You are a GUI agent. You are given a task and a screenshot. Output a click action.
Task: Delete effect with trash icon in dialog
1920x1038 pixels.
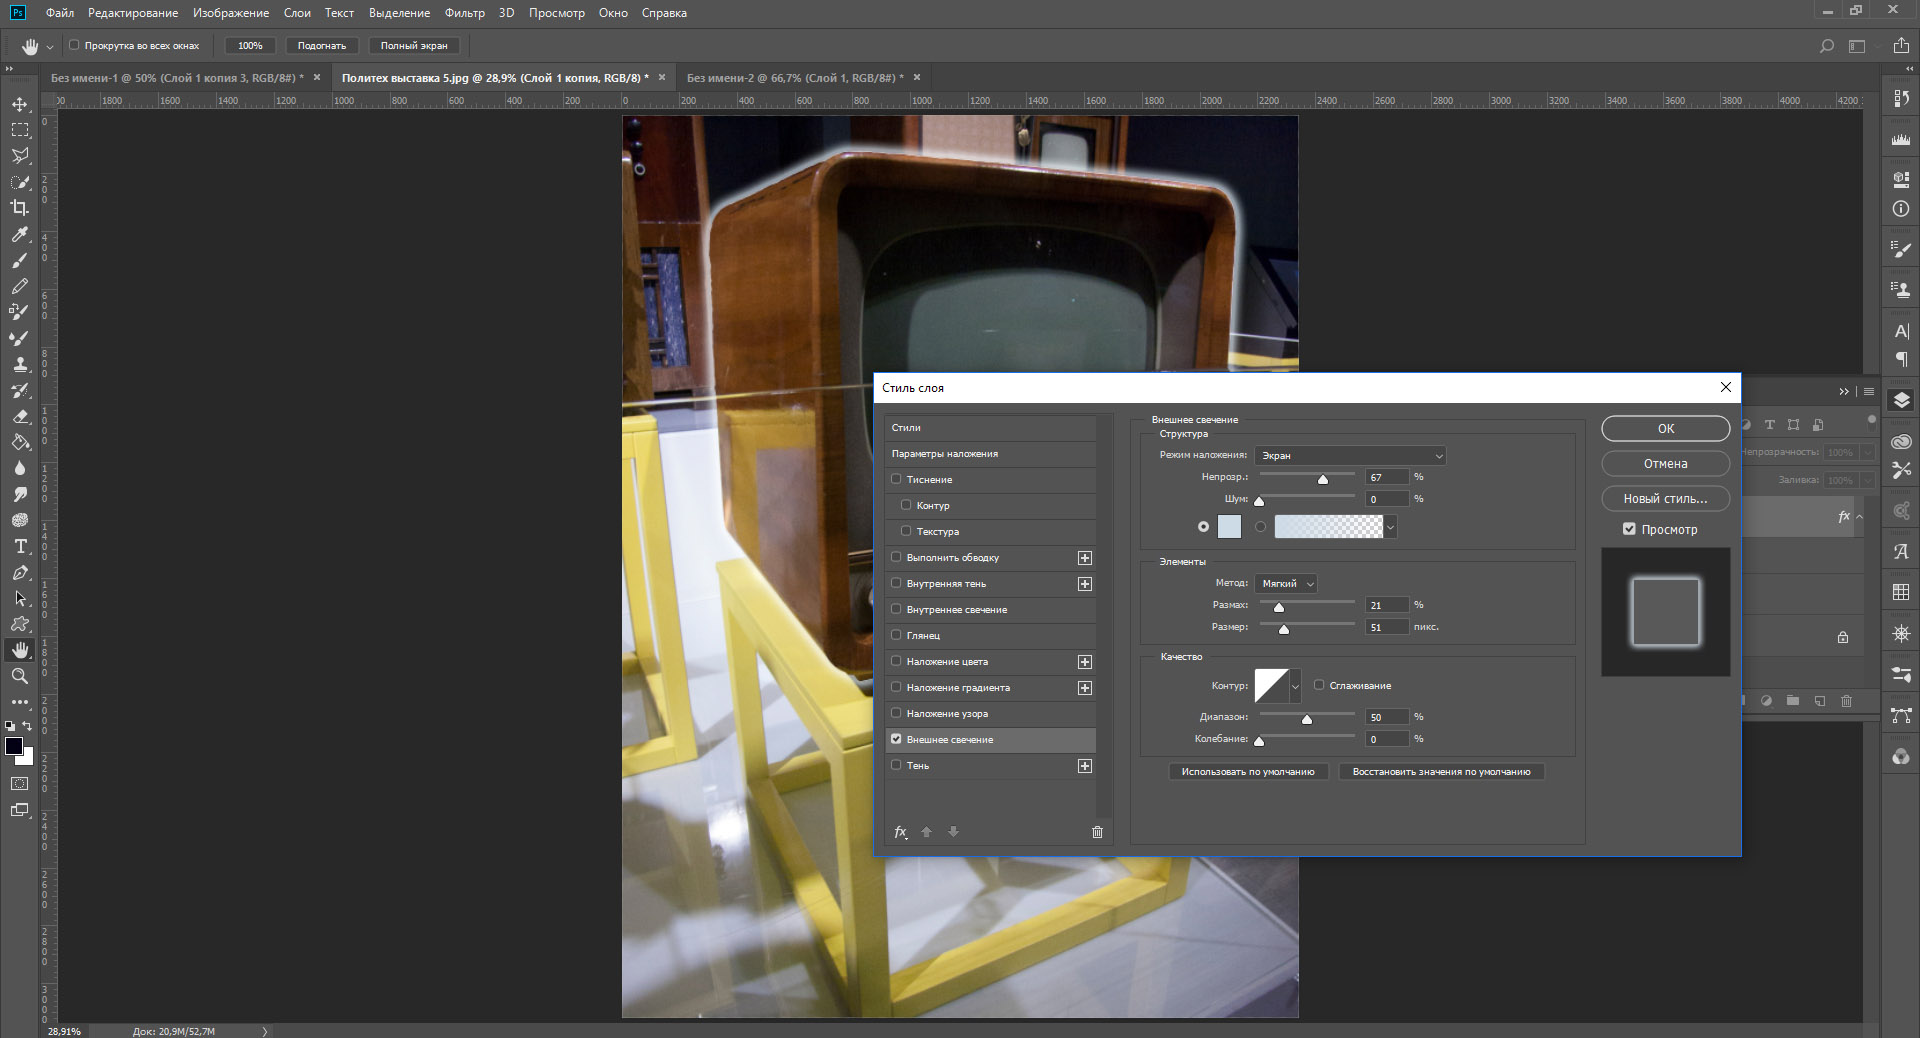point(1097,832)
